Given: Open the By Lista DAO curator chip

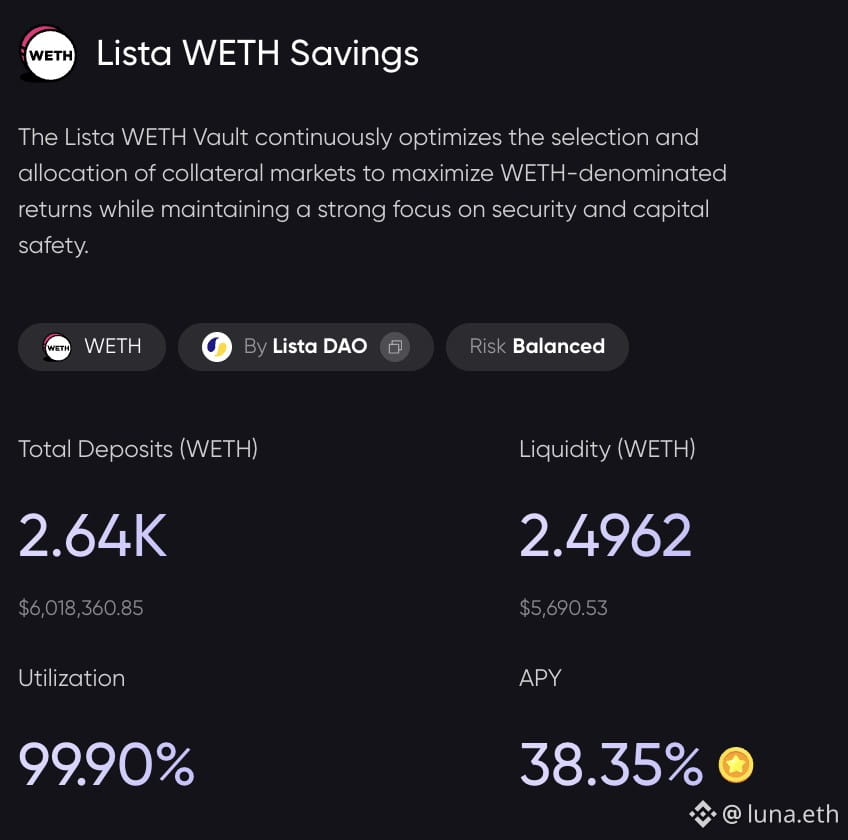Looking at the screenshot, I should [x=306, y=347].
